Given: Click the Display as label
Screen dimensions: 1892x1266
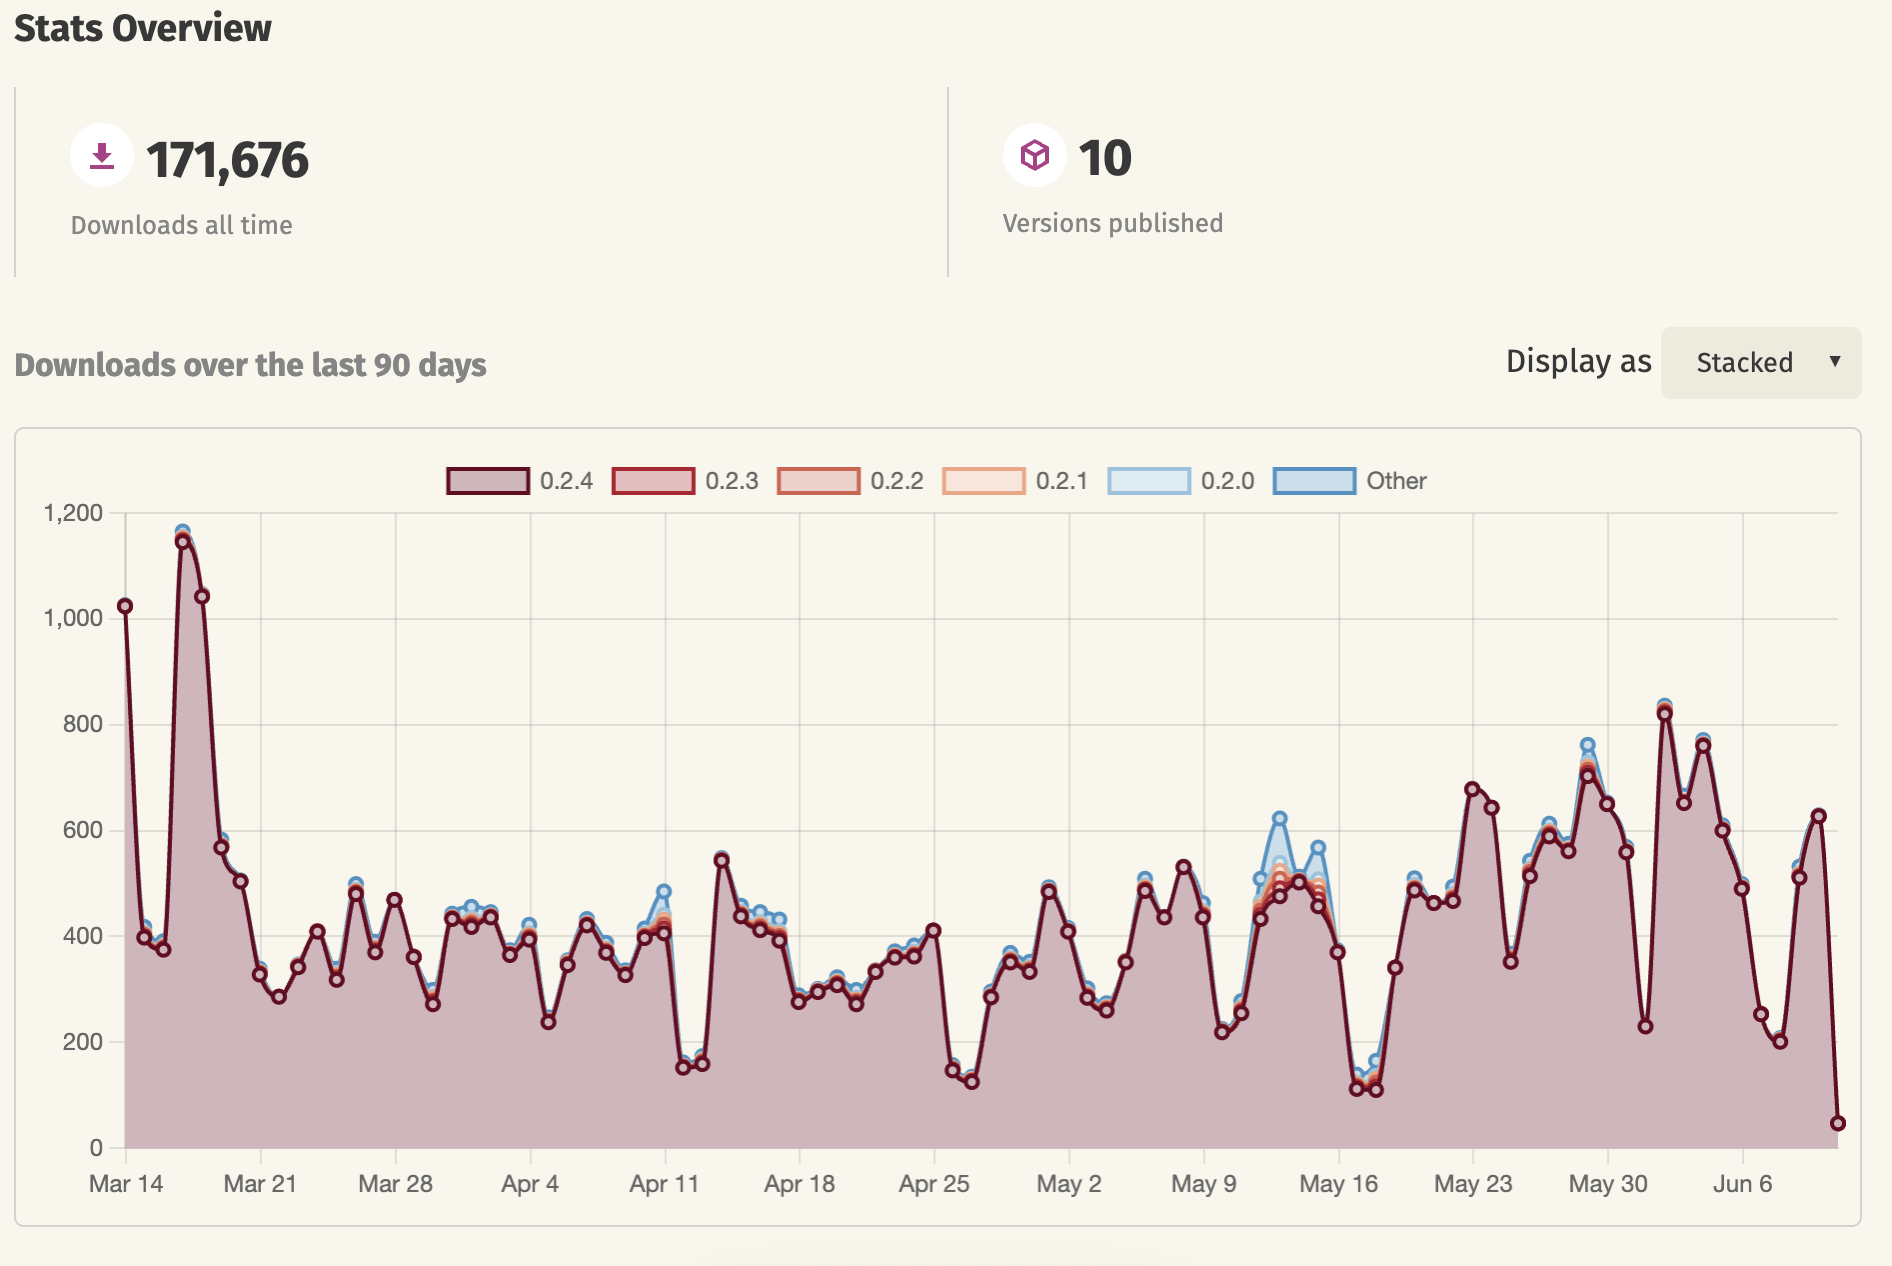Looking at the screenshot, I should coord(1578,361).
